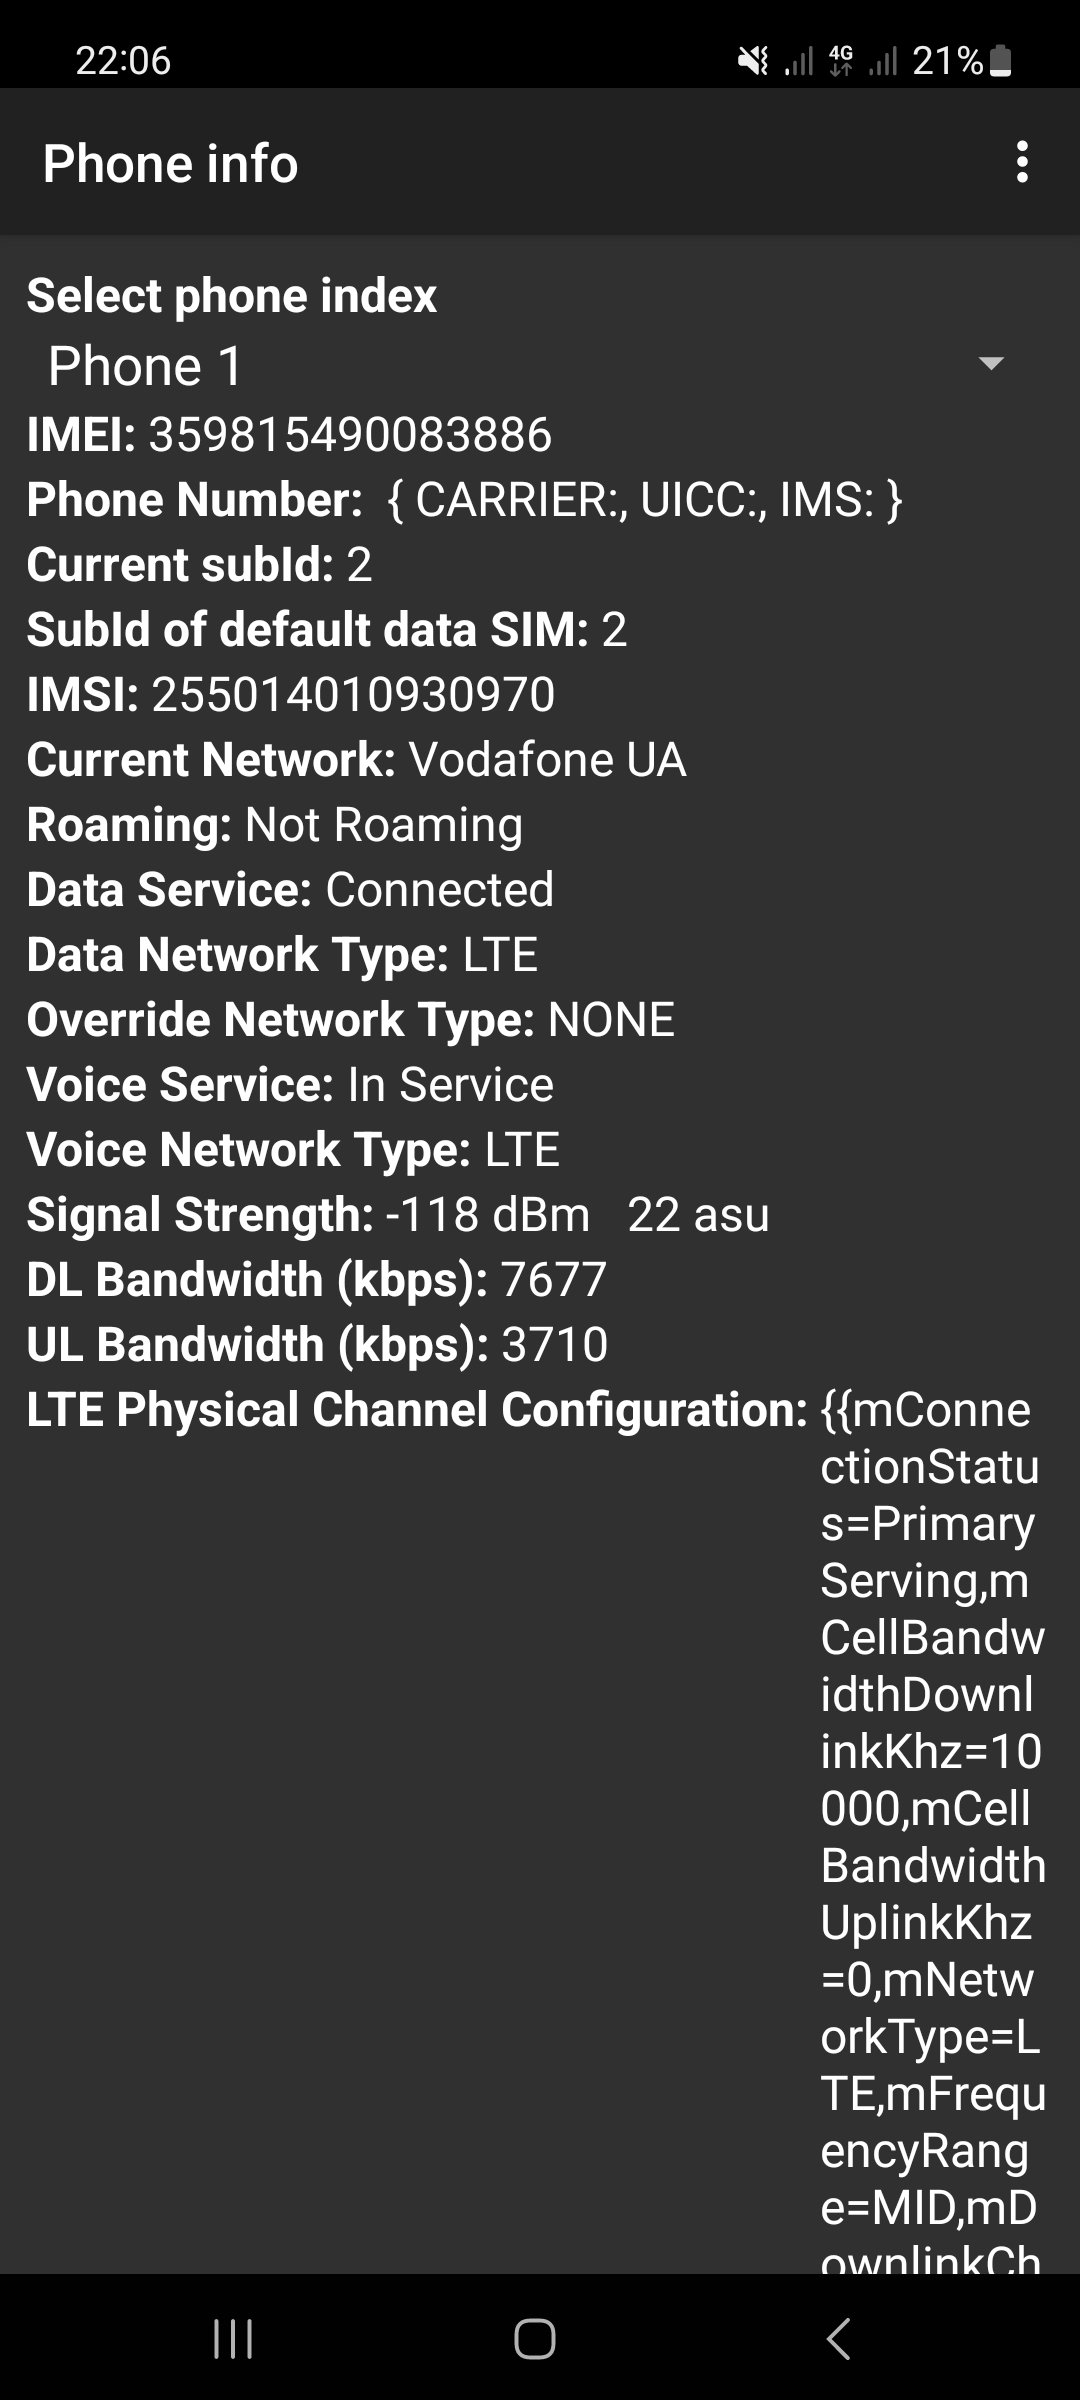Tap the Signal Strength -118 dBm reading
1080x2400 pixels.
click(488, 1215)
